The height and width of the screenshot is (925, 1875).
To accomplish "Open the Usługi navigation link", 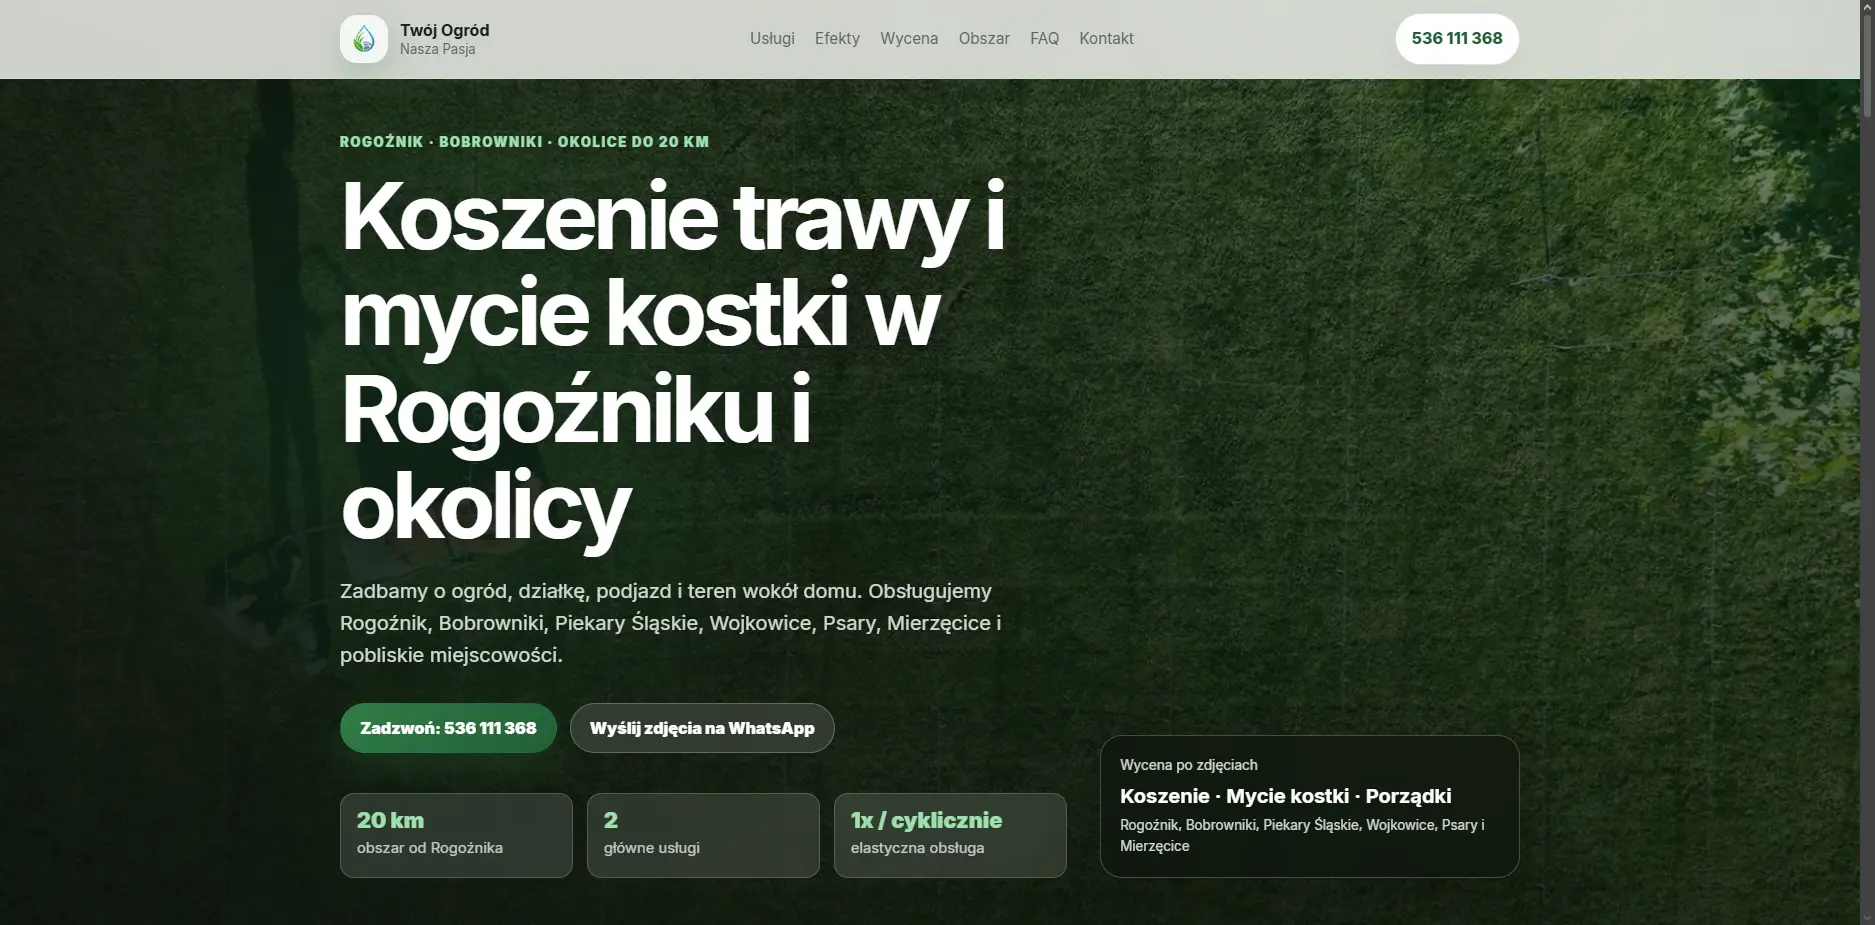I will [x=772, y=38].
